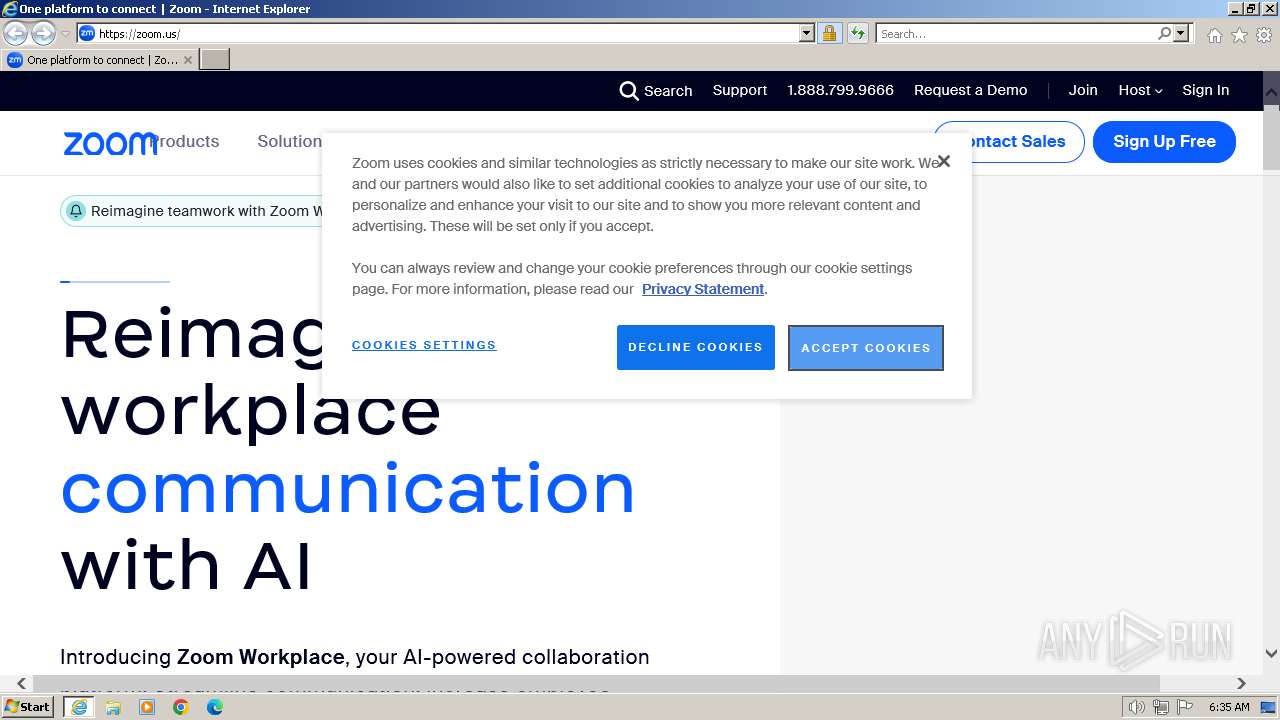Expand the Host dropdown menu
This screenshot has width=1280, height=720.
(1140, 90)
